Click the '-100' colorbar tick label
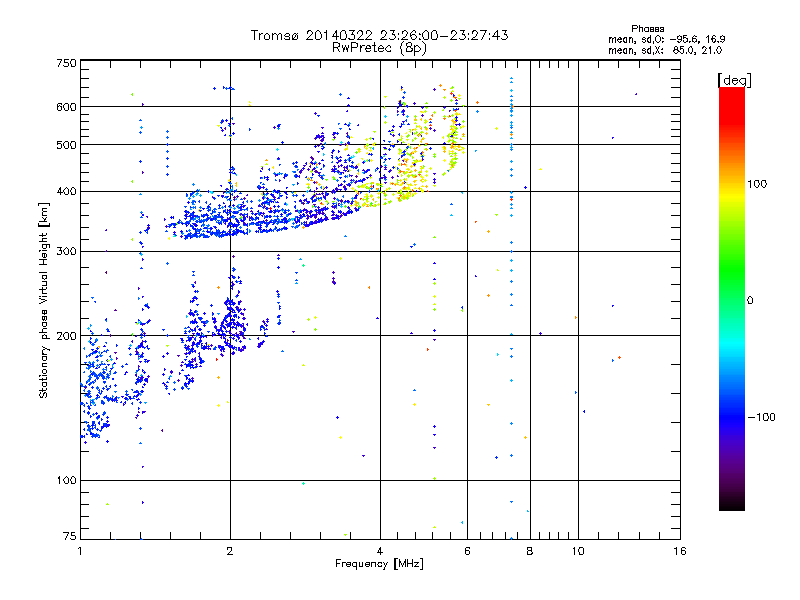 pos(761,417)
